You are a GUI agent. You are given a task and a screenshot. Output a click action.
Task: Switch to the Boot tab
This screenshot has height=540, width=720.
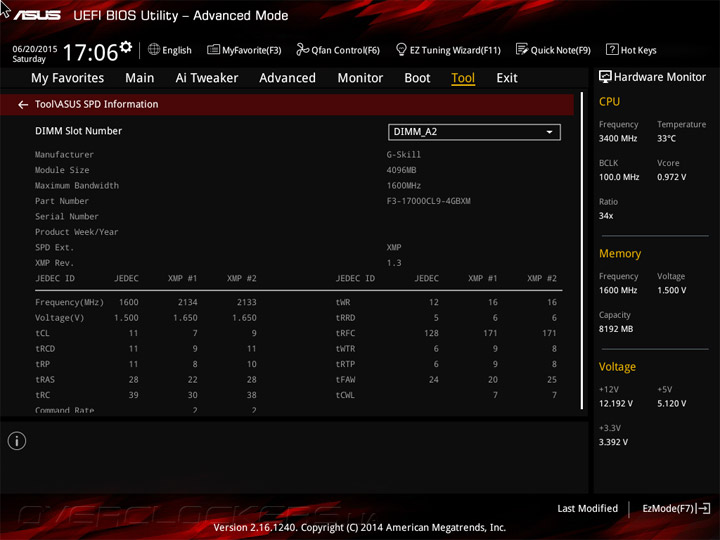pos(417,78)
